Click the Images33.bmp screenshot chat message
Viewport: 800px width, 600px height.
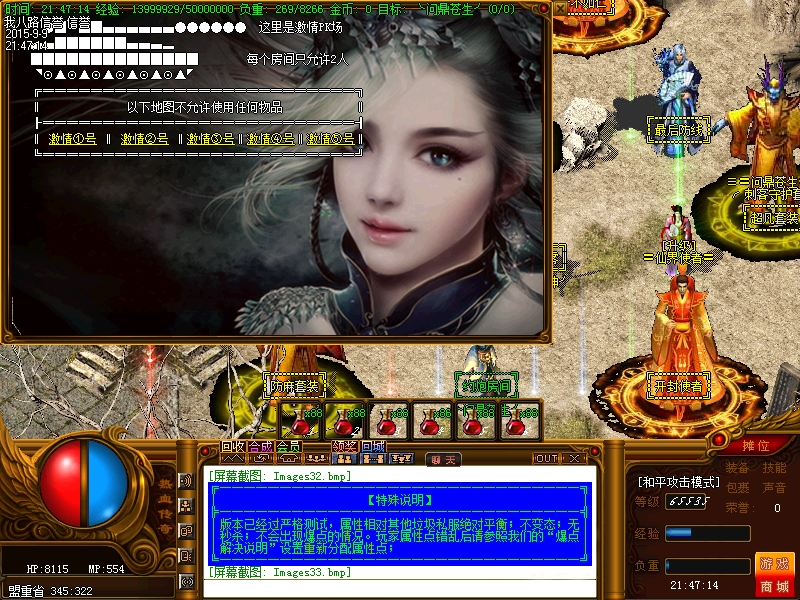(x=280, y=572)
